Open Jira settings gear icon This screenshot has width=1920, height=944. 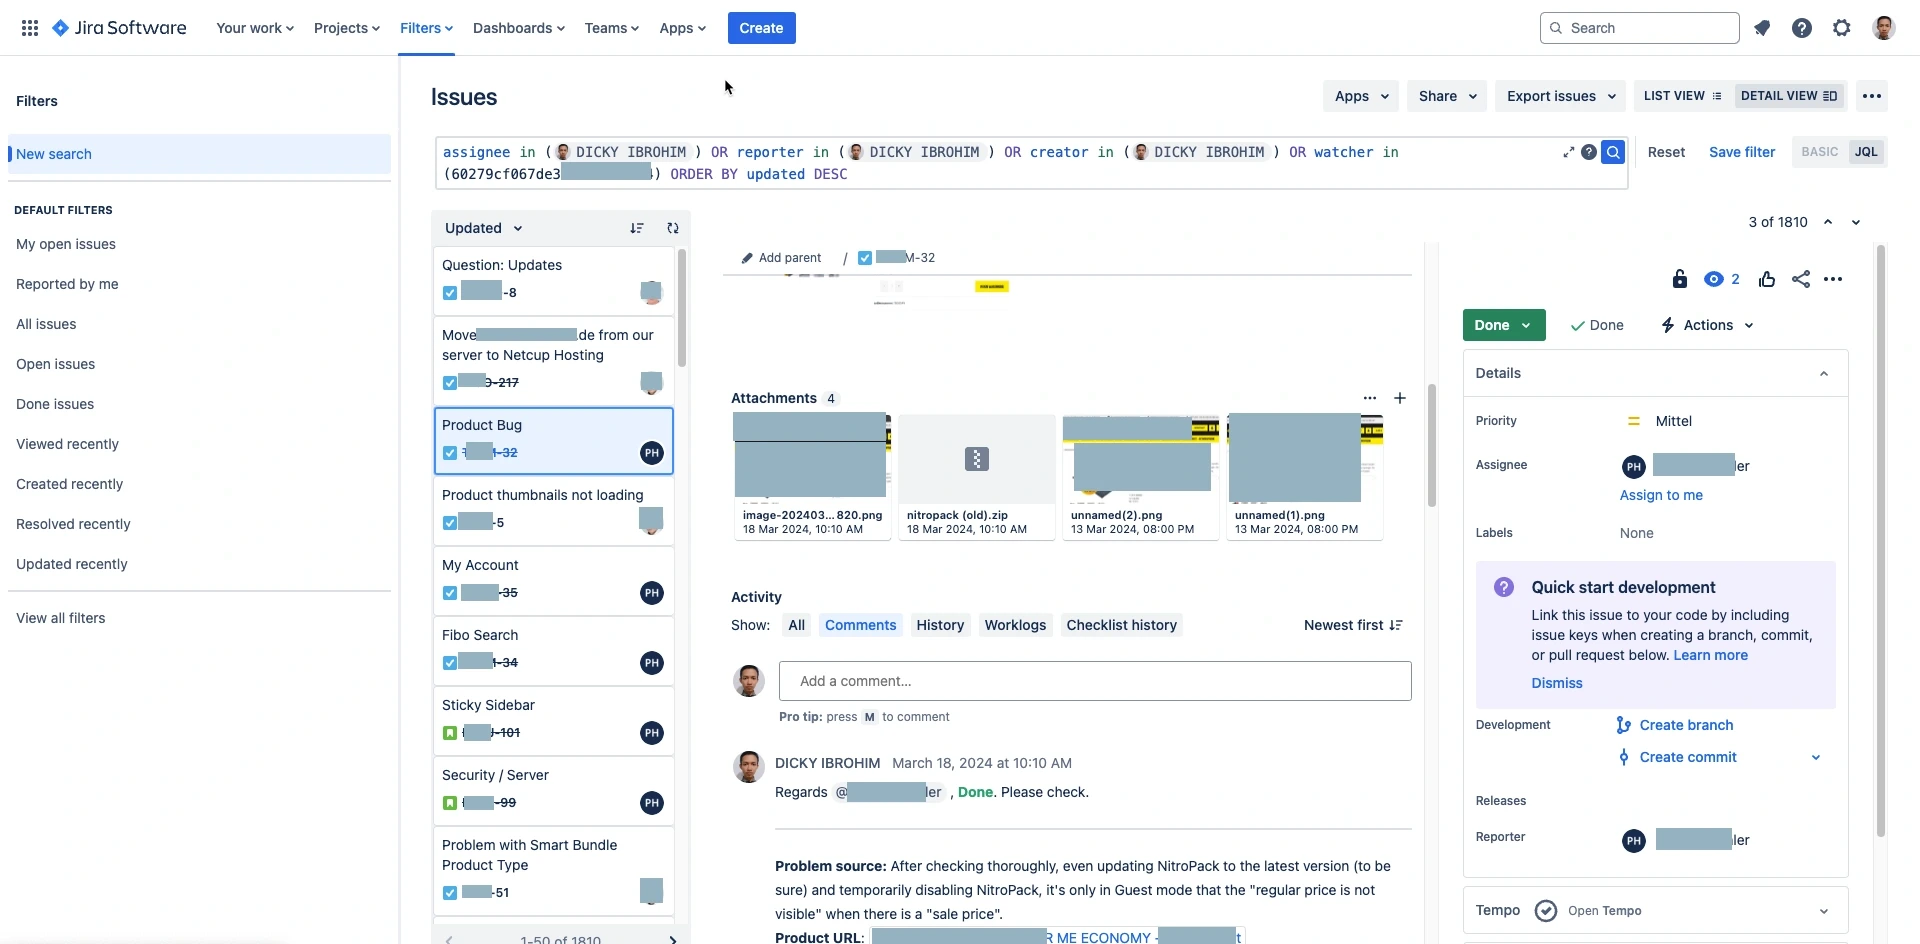pos(1842,28)
